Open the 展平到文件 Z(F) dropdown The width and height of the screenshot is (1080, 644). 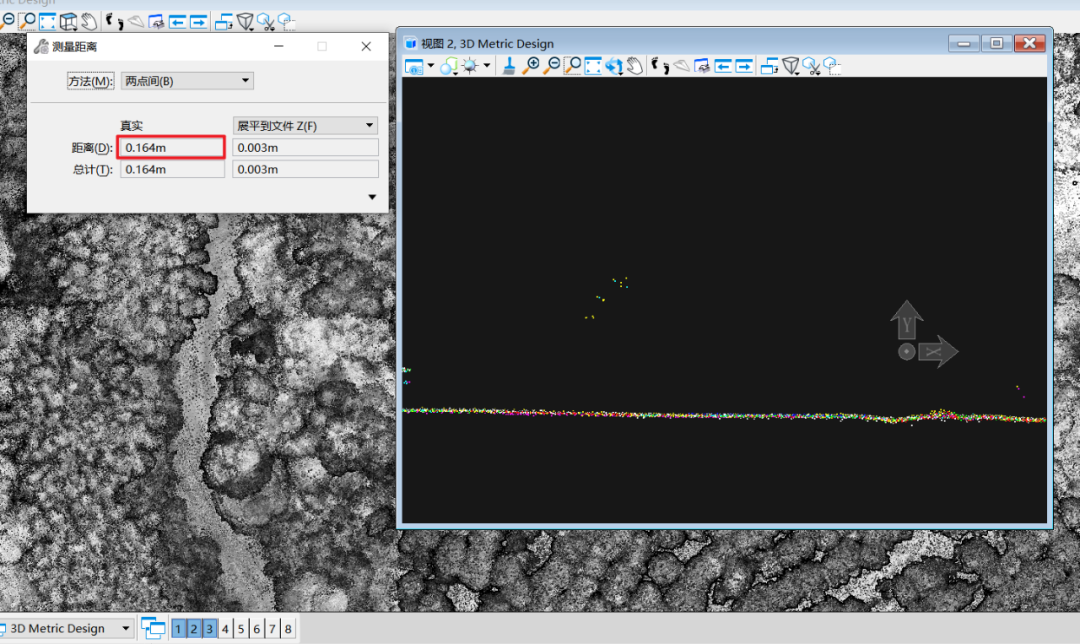coord(305,125)
